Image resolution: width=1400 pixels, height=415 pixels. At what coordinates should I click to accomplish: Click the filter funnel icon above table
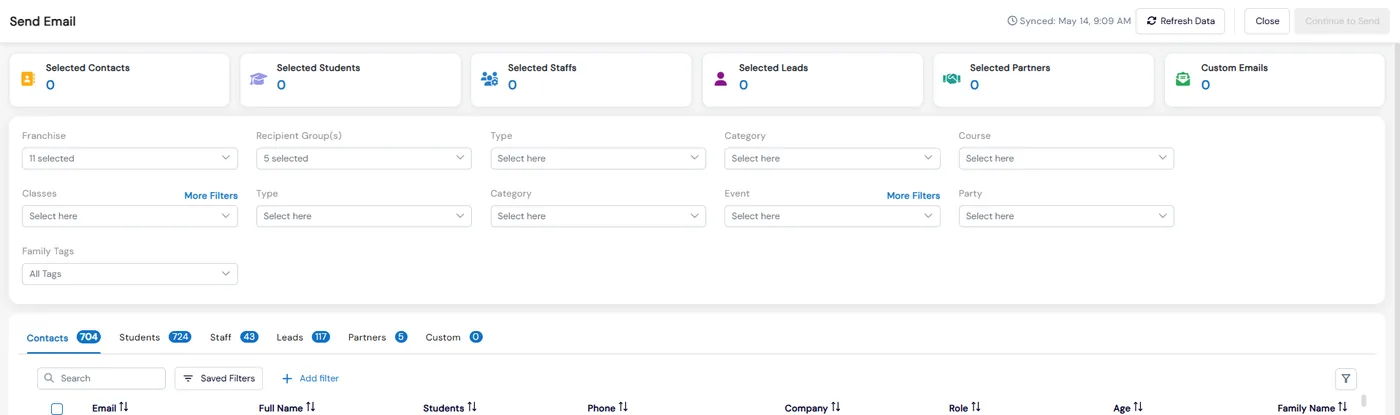1346,379
